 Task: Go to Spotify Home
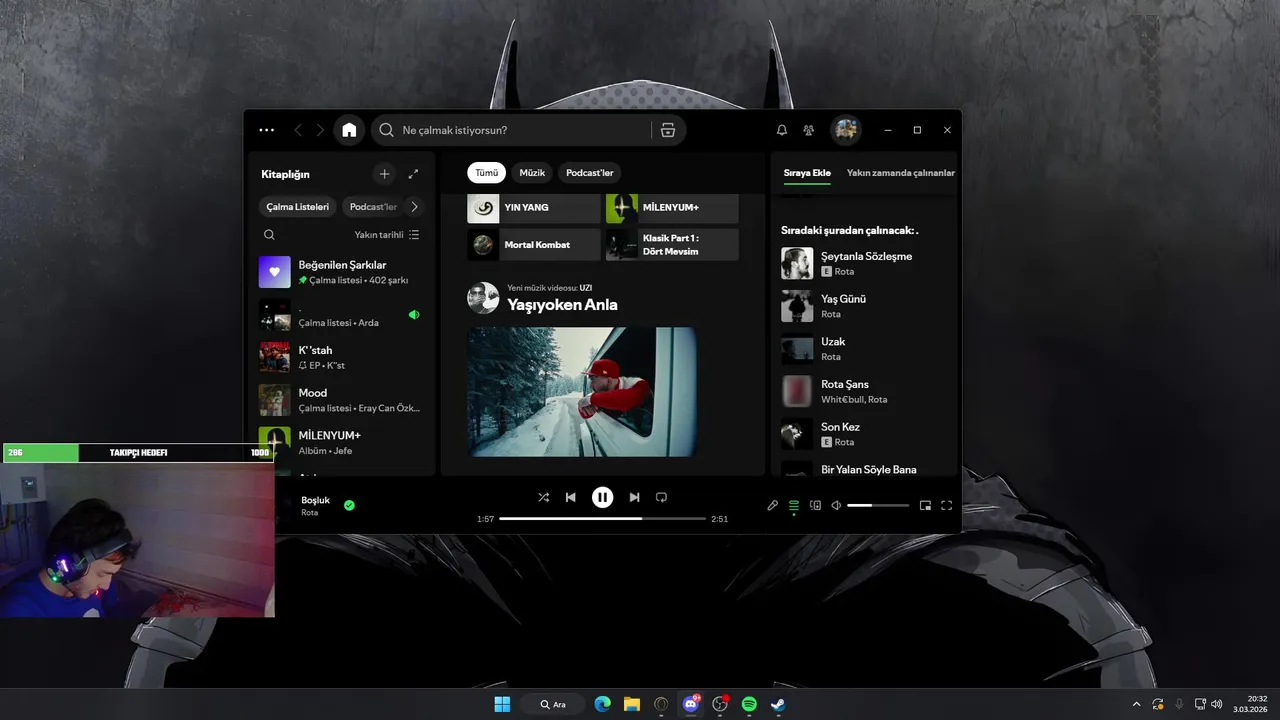pyautogui.click(x=349, y=130)
